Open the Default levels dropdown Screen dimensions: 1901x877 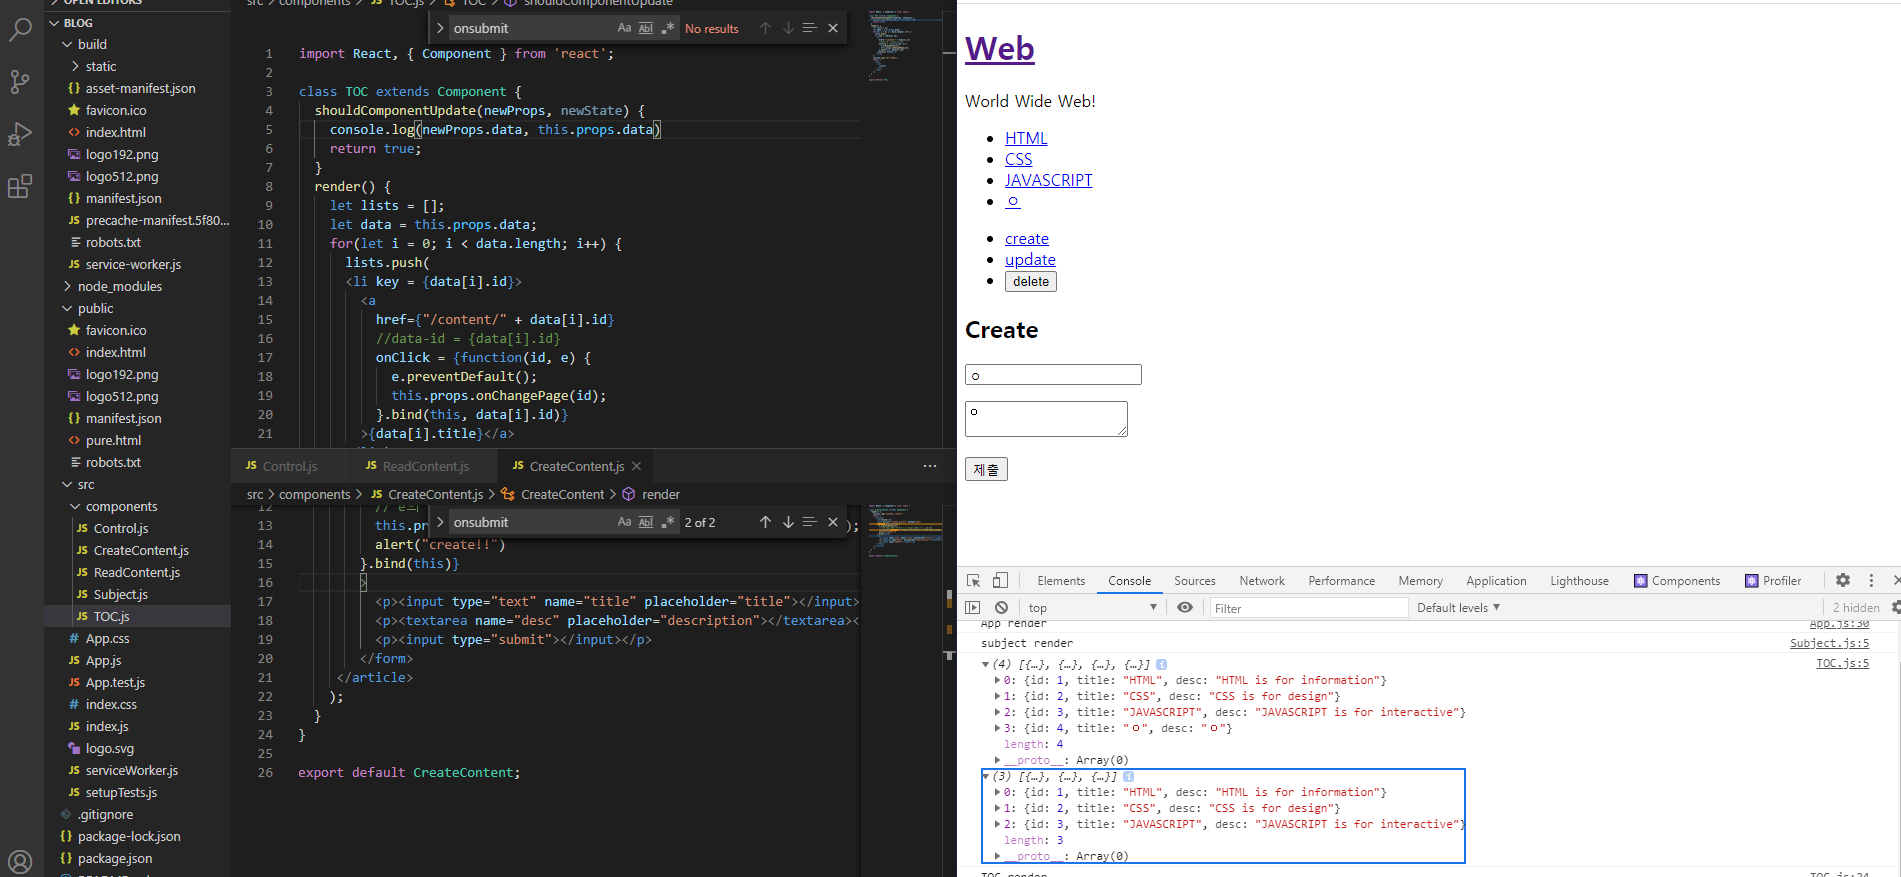(x=1458, y=608)
